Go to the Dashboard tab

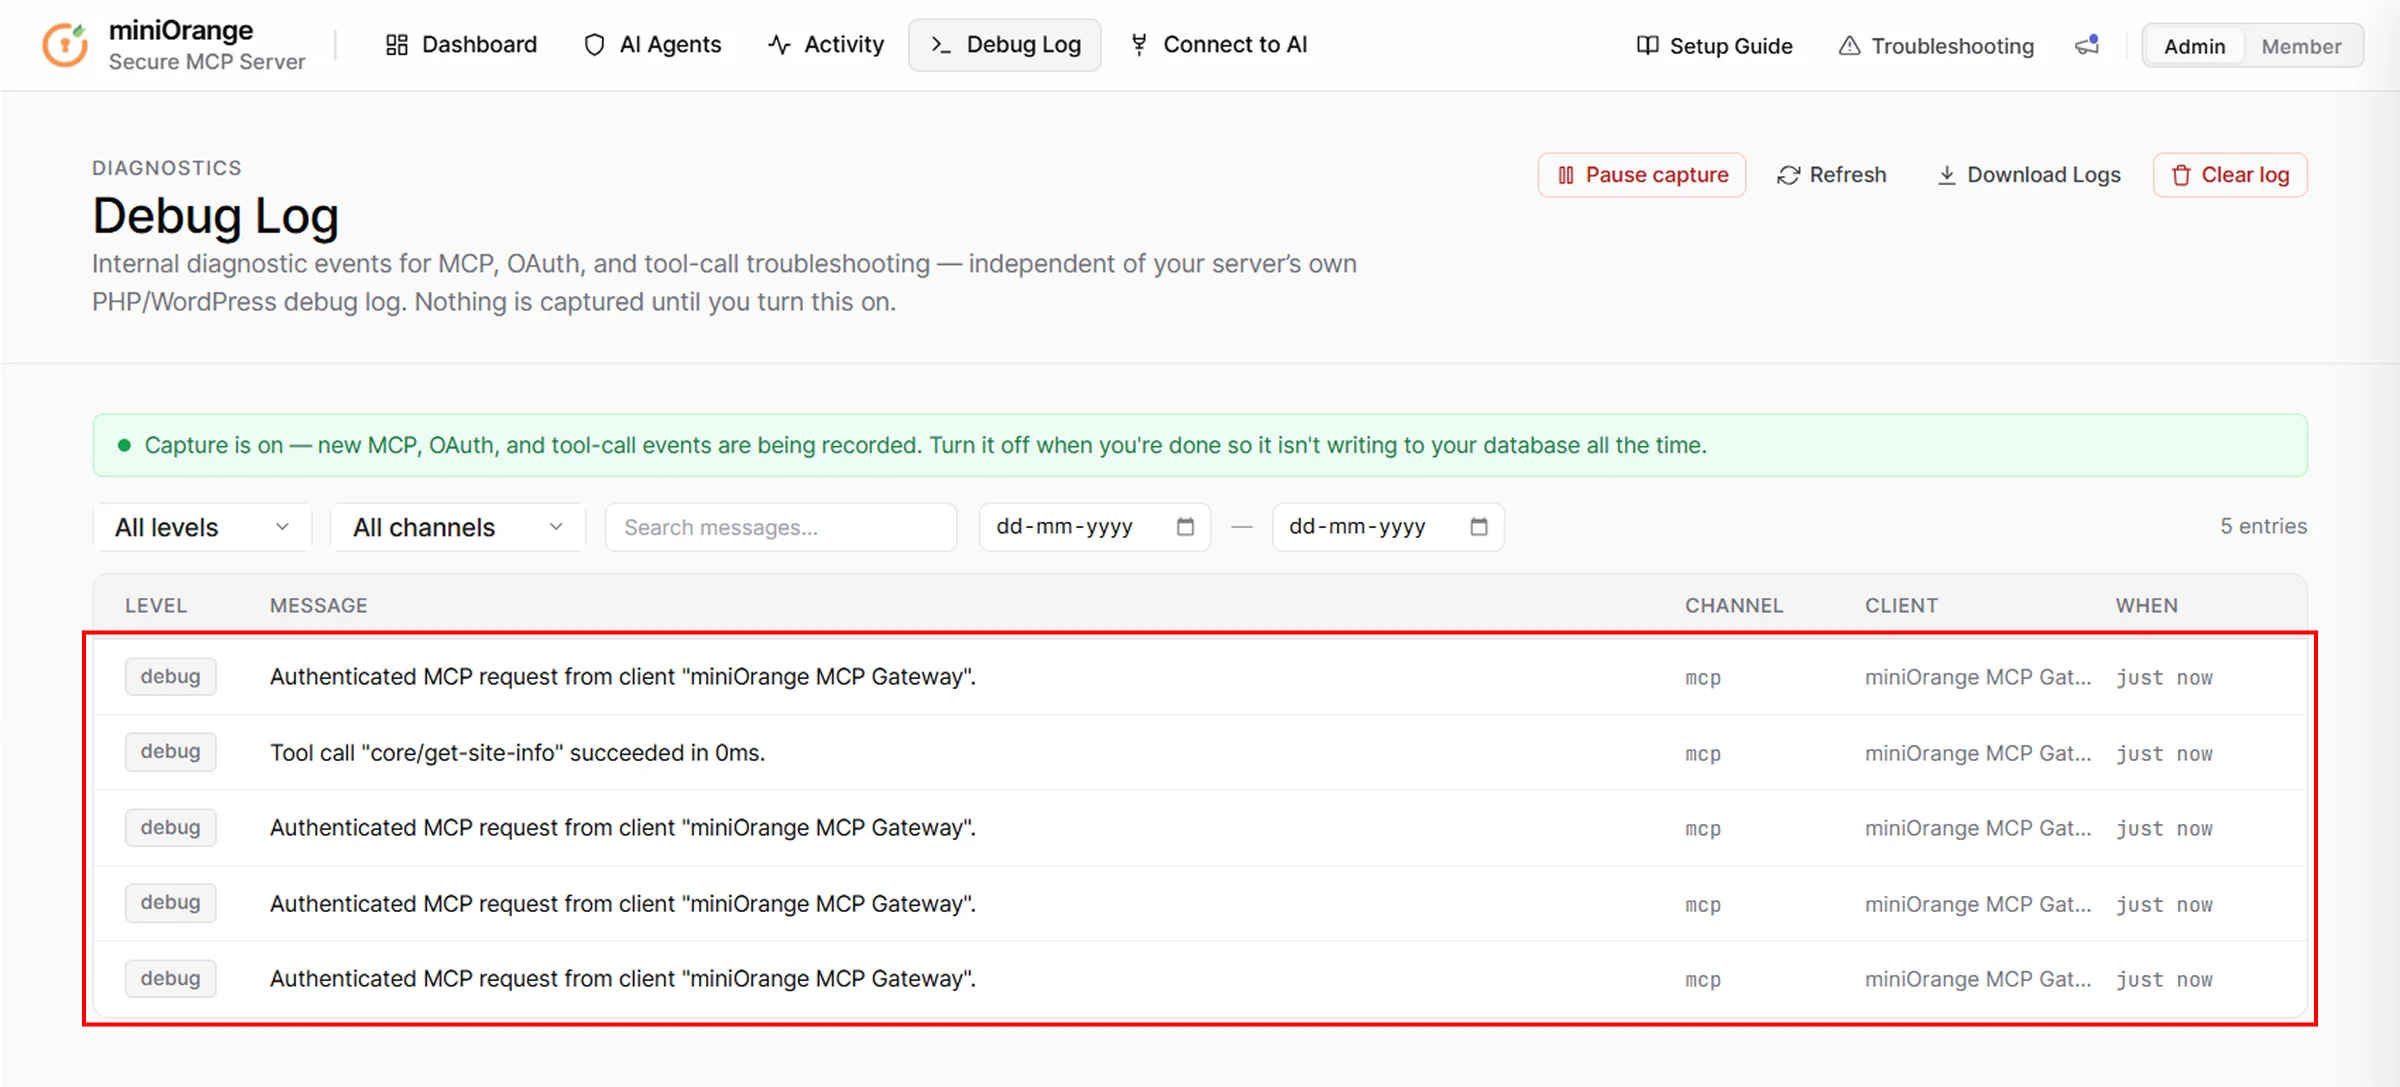point(462,45)
